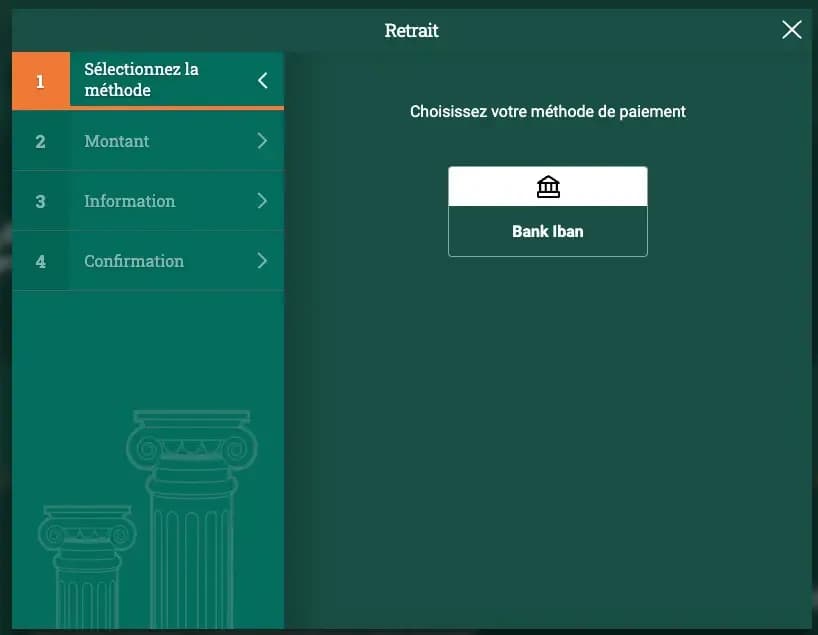Click the bank icon inside the payment tile

(x=548, y=186)
